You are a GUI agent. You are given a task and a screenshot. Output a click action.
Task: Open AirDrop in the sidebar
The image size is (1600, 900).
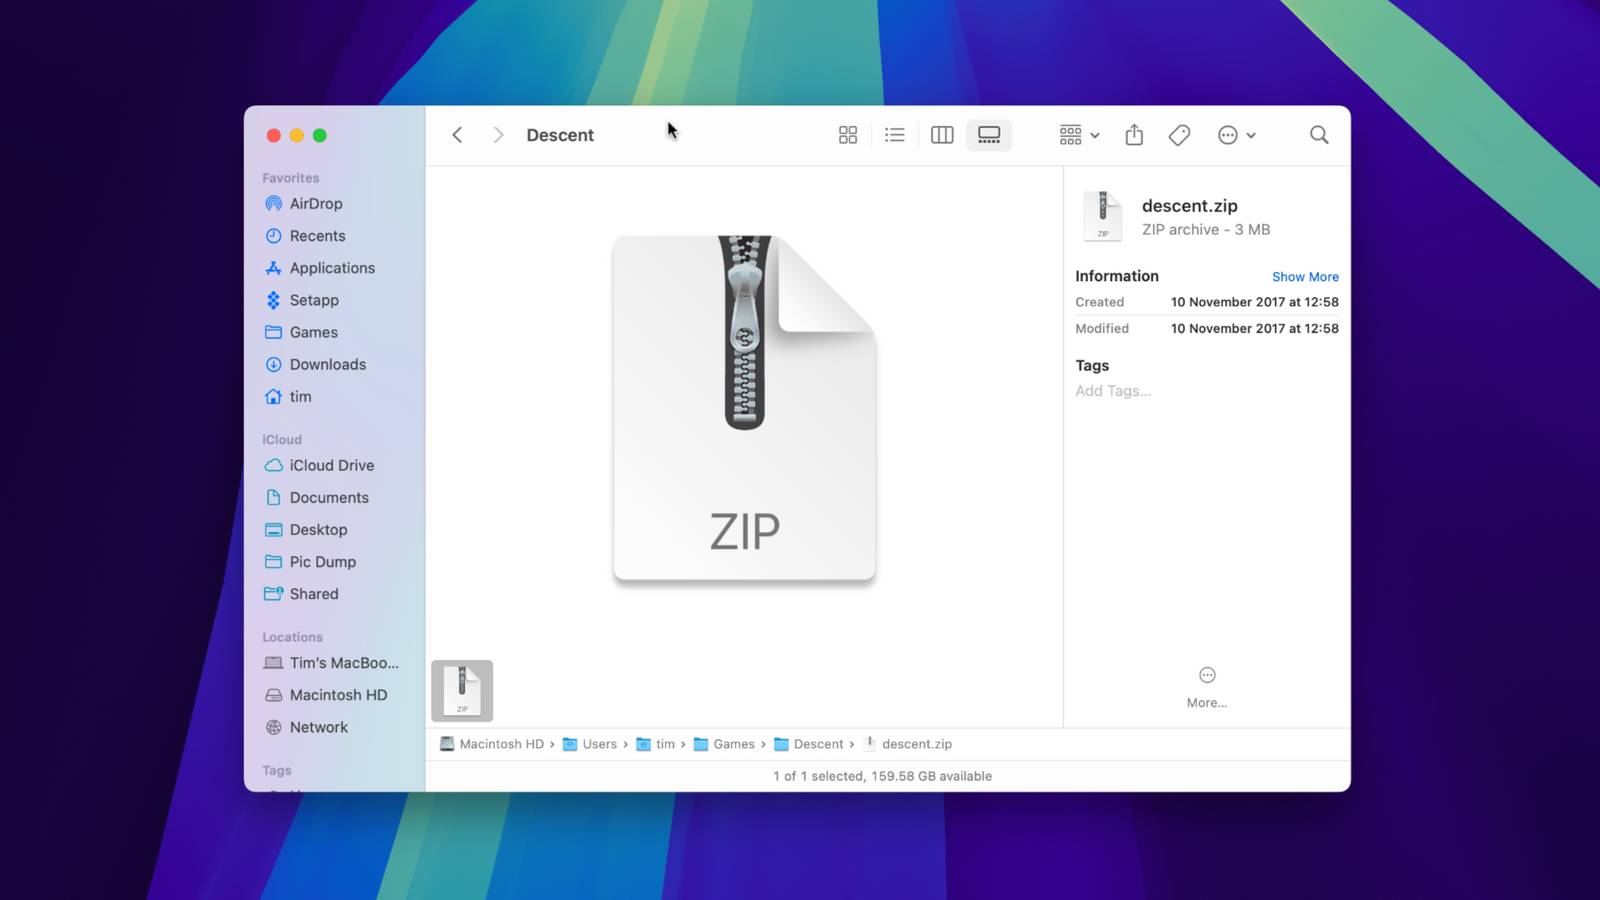pyautogui.click(x=315, y=204)
